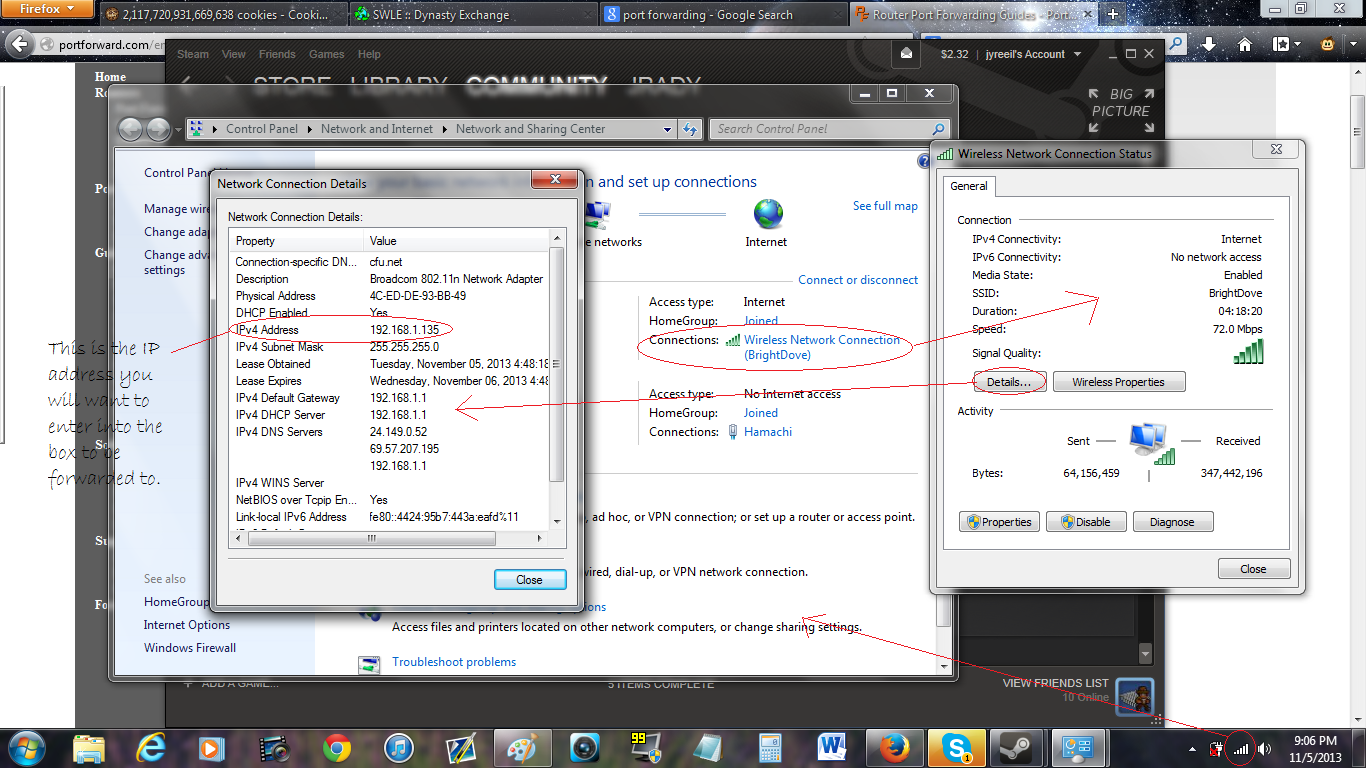Open the 'Troubleshoot problems' link
The width and height of the screenshot is (1366, 768).
(x=454, y=662)
